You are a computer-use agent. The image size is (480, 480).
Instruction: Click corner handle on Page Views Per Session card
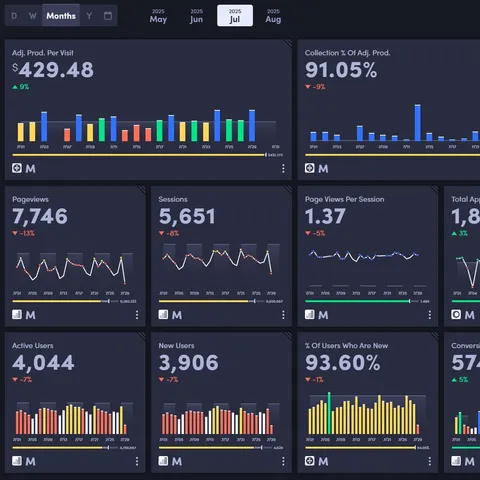point(434,190)
